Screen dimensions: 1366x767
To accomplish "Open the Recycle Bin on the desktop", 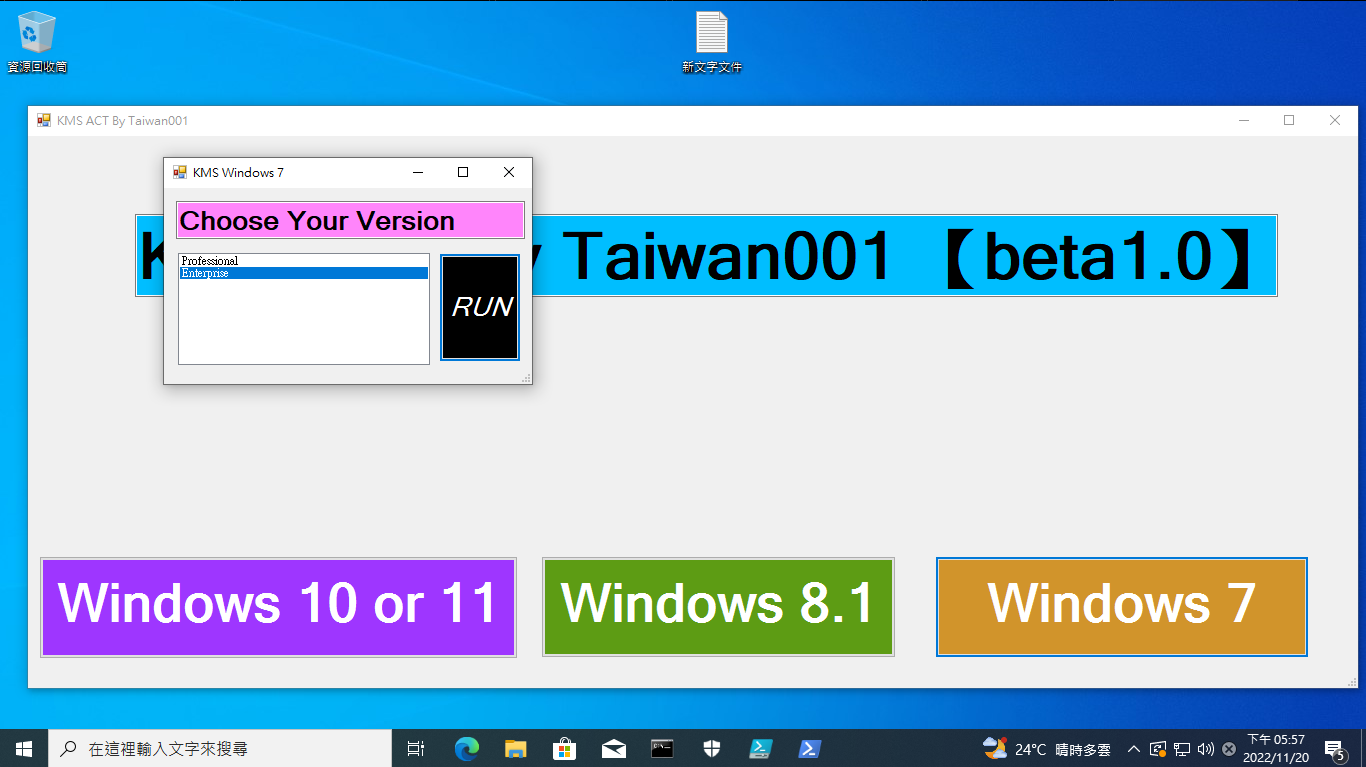I will click(x=36, y=35).
